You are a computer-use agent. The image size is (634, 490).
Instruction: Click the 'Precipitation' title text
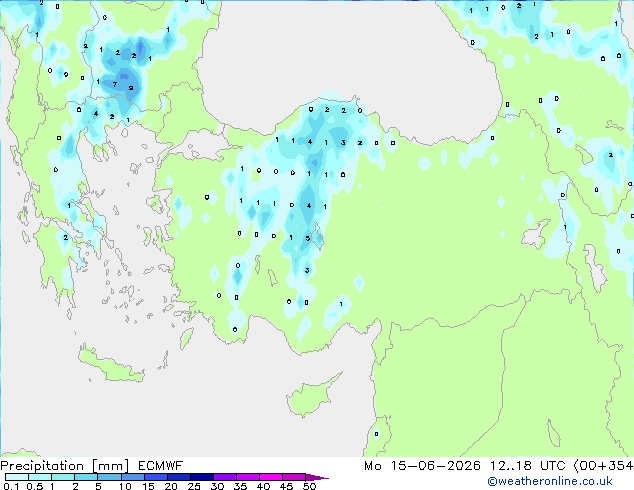click(x=42, y=466)
